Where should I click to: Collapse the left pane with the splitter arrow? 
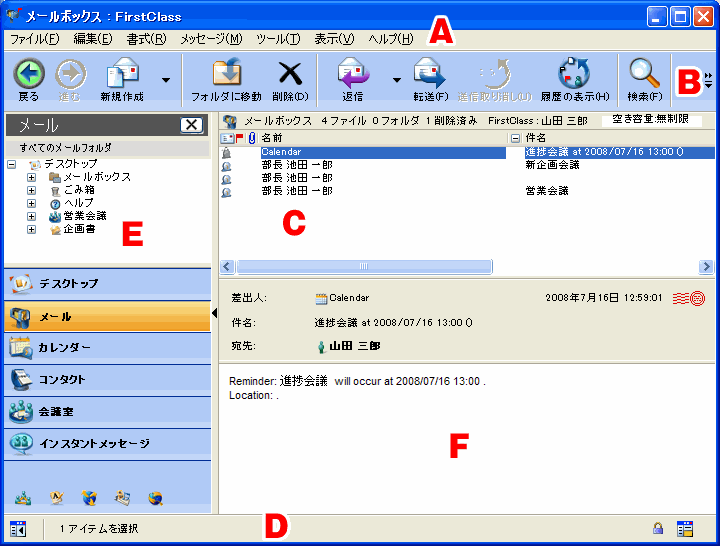click(x=215, y=314)
